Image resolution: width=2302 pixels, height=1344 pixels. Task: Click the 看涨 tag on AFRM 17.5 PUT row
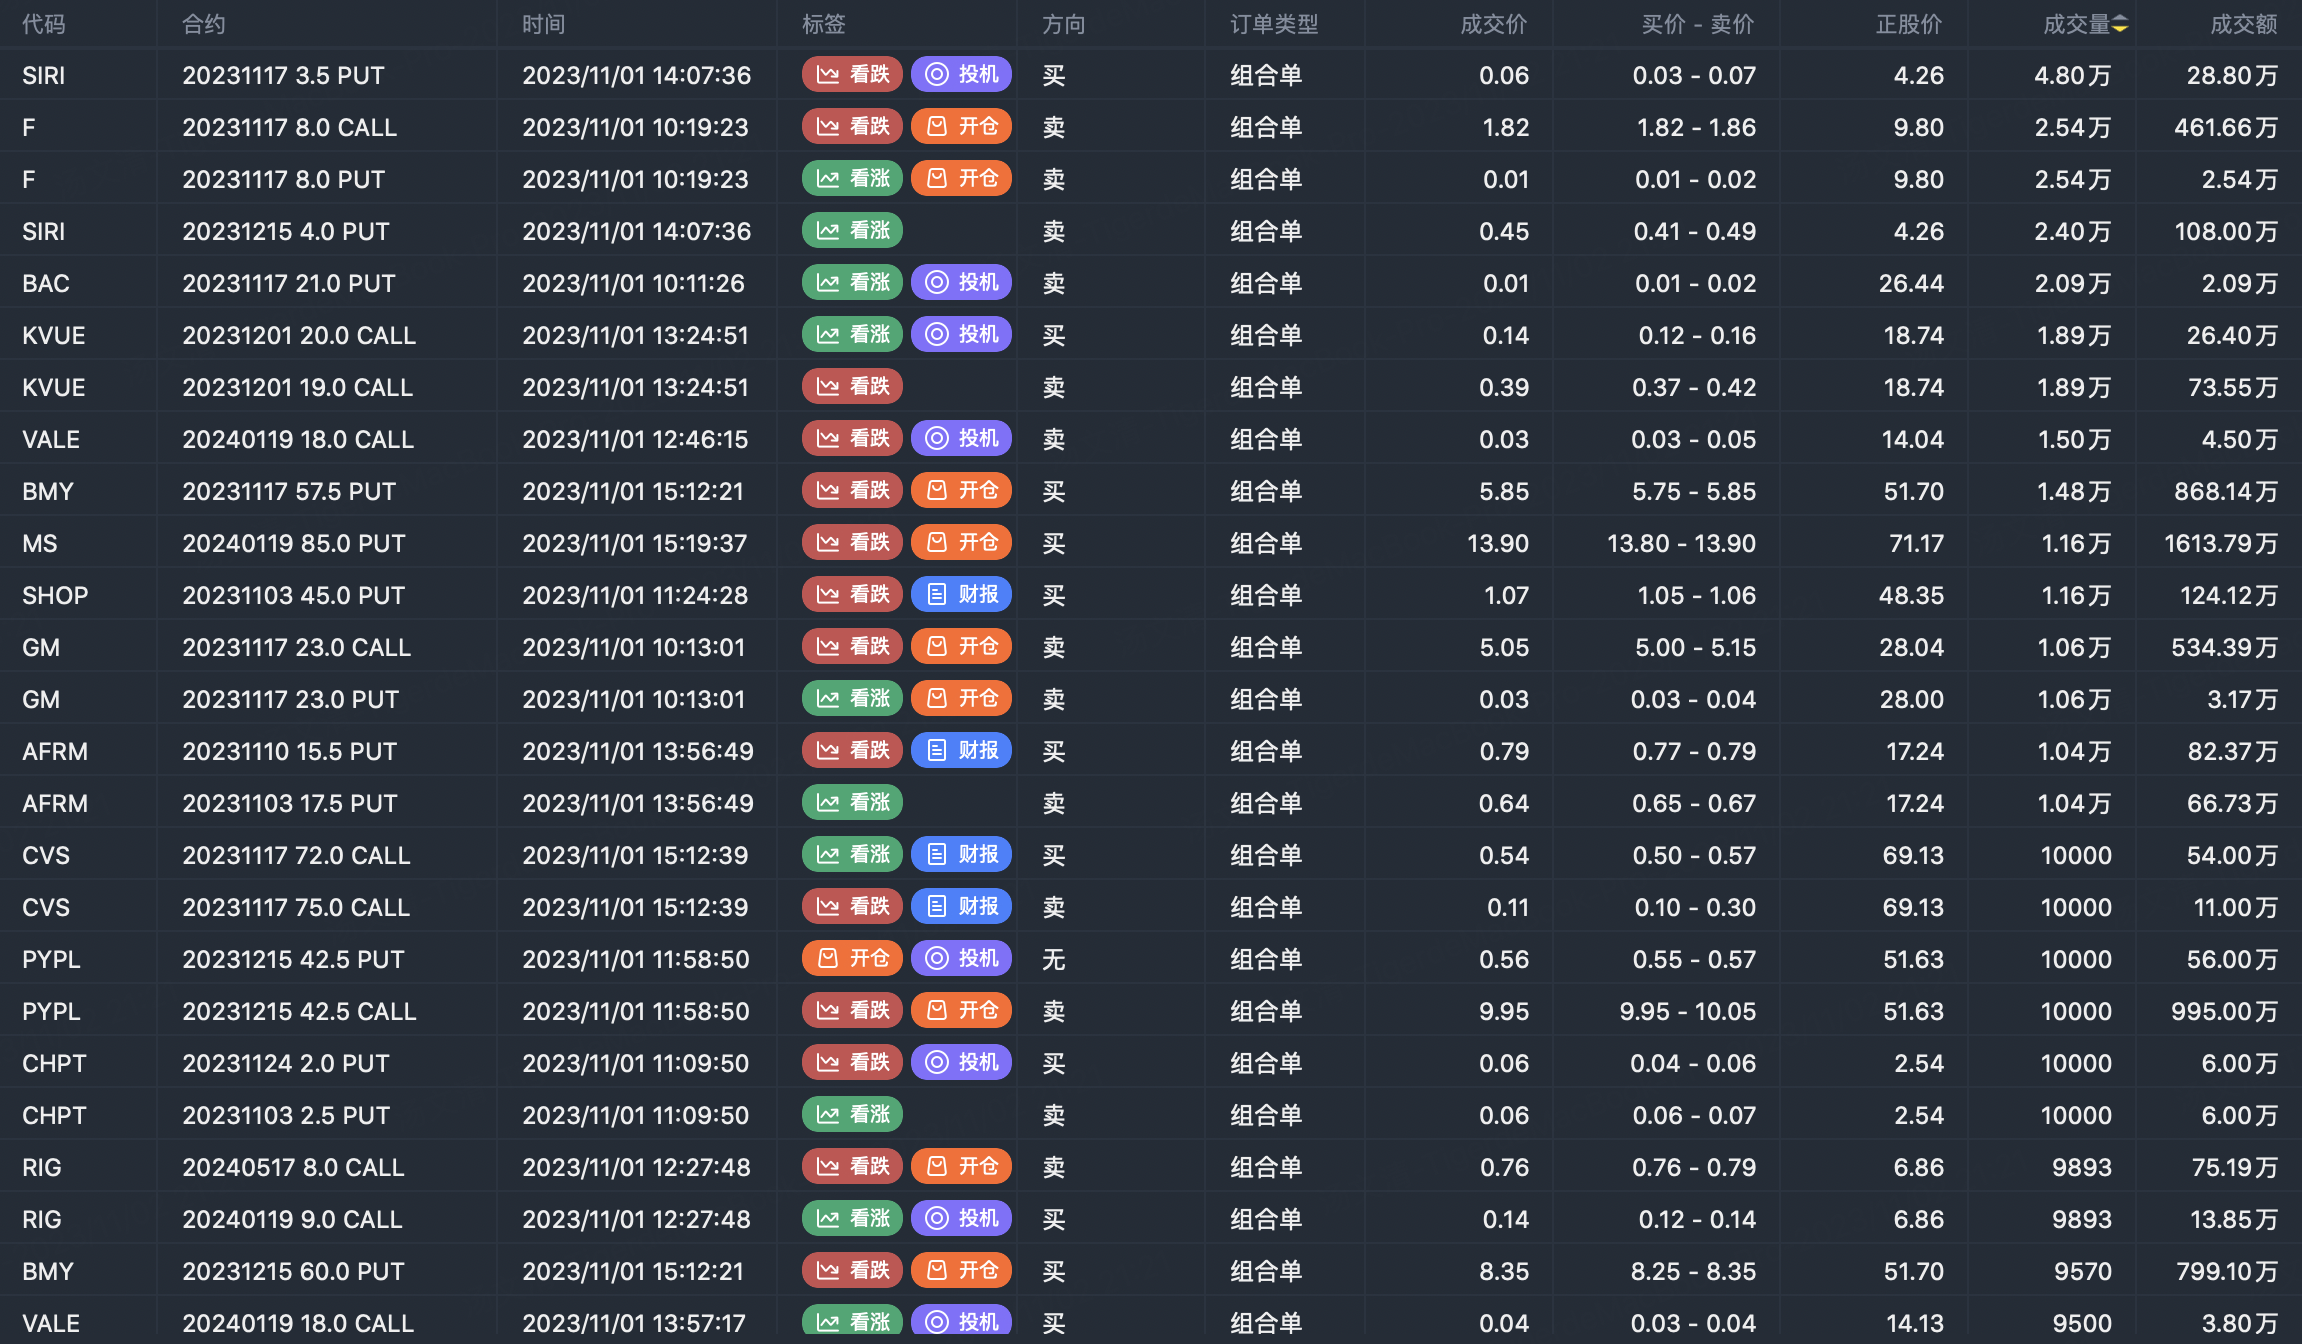click(x=853, y=802)
